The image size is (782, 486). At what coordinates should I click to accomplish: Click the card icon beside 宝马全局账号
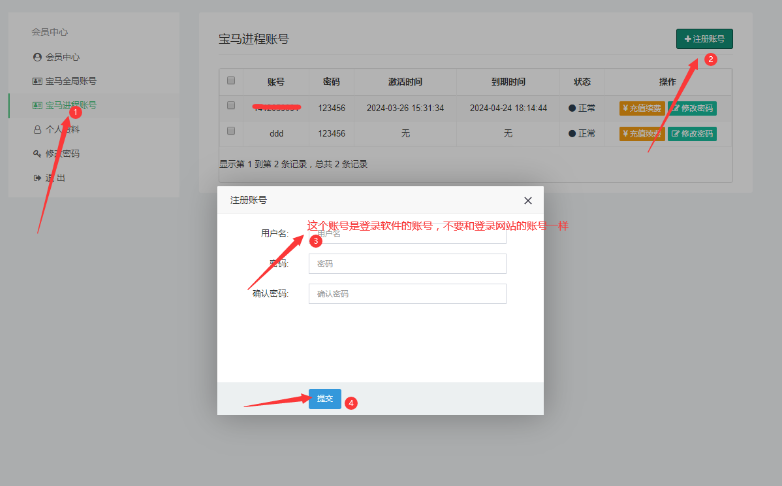(x=37, y=81)
